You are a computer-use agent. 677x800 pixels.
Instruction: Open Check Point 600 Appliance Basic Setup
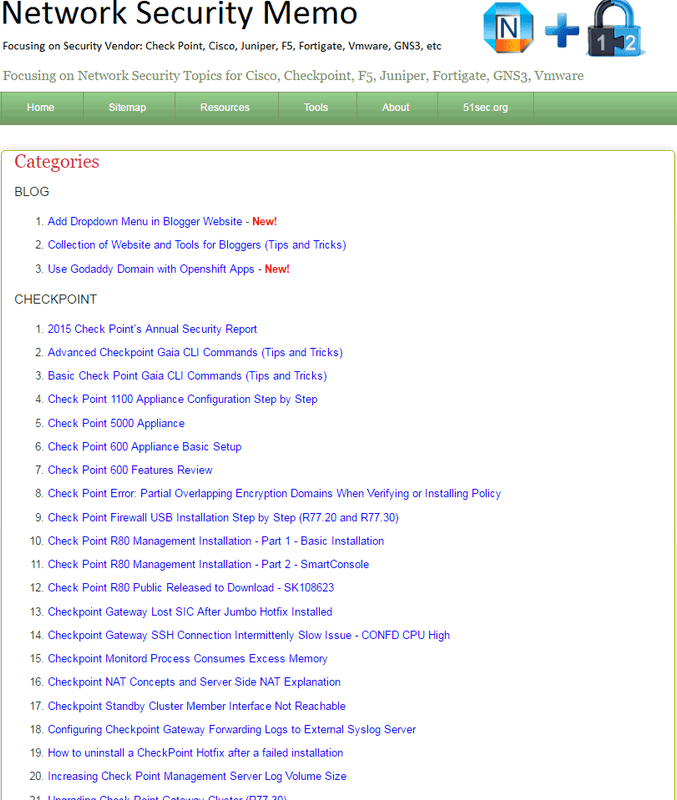144,447
